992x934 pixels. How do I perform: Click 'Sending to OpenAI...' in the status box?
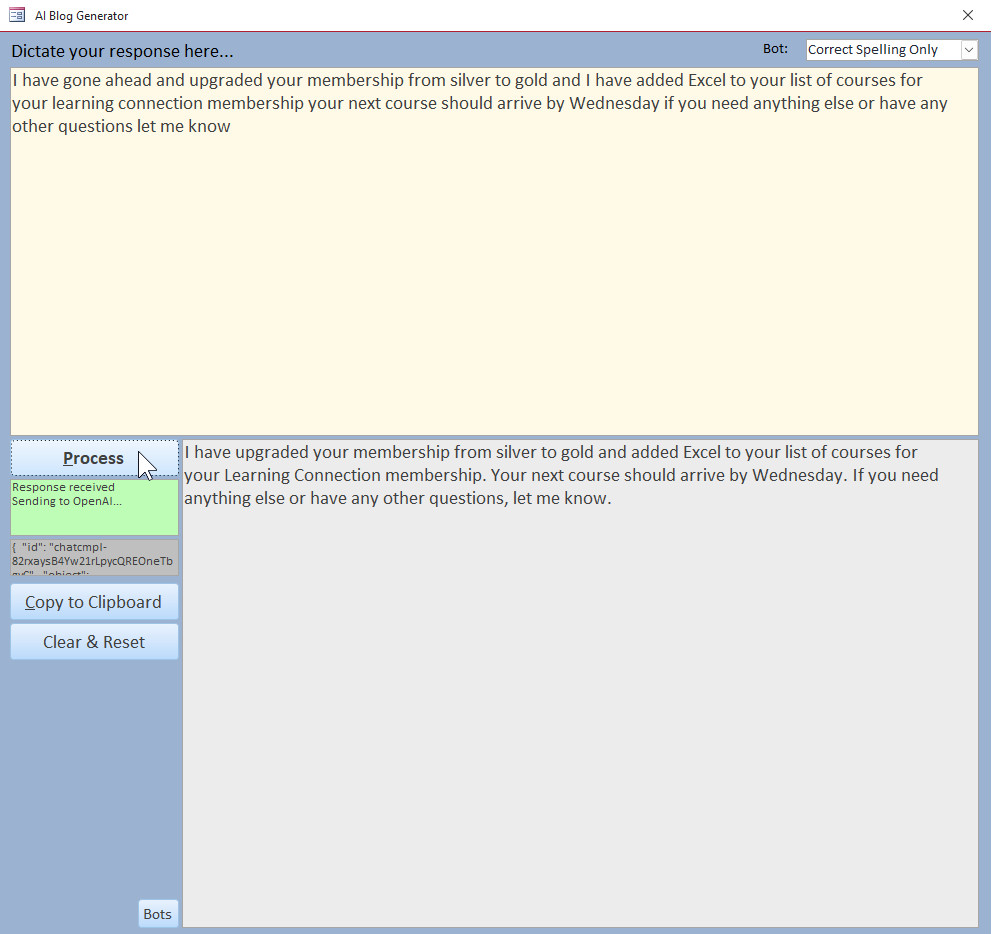67,501
